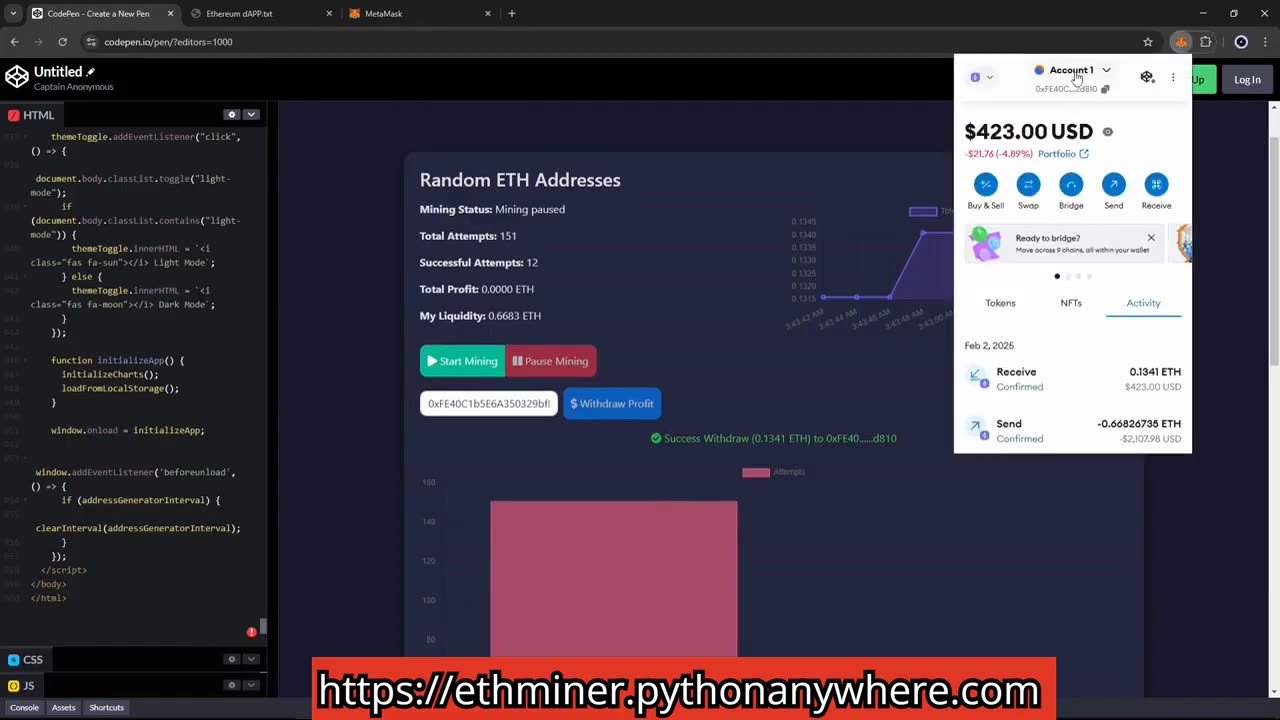Click the MetaMask Swap icon
This screenshot has width=1280, height=720.
click(x=1028, y=184)
